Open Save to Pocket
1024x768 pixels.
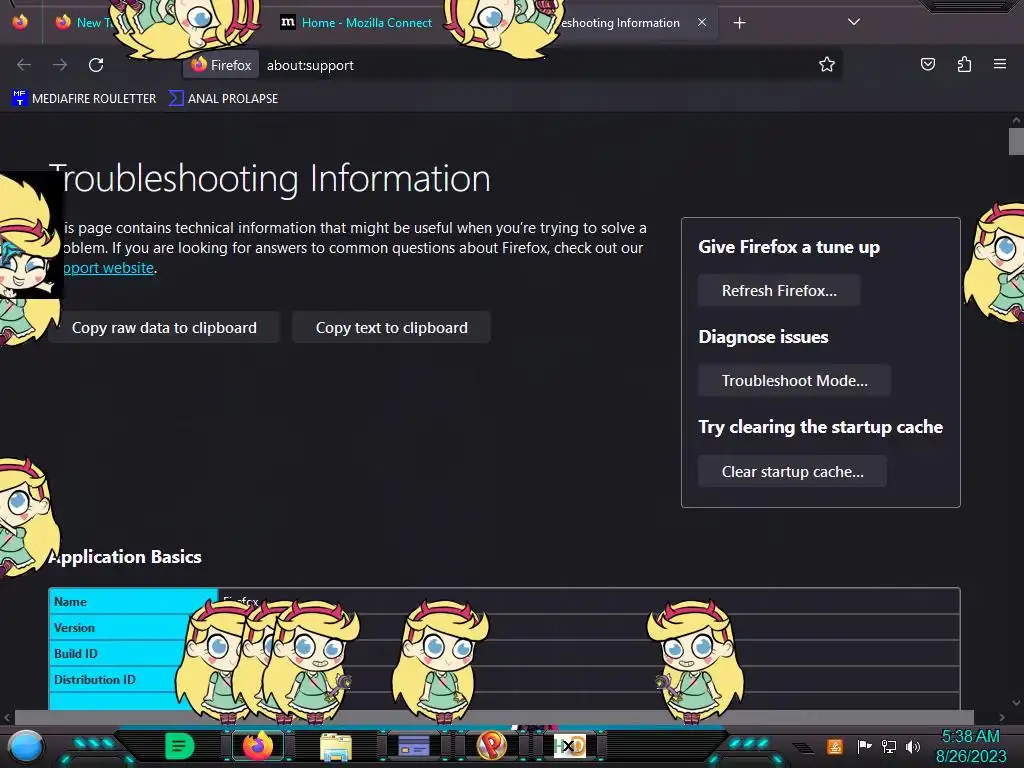(928, 64)
